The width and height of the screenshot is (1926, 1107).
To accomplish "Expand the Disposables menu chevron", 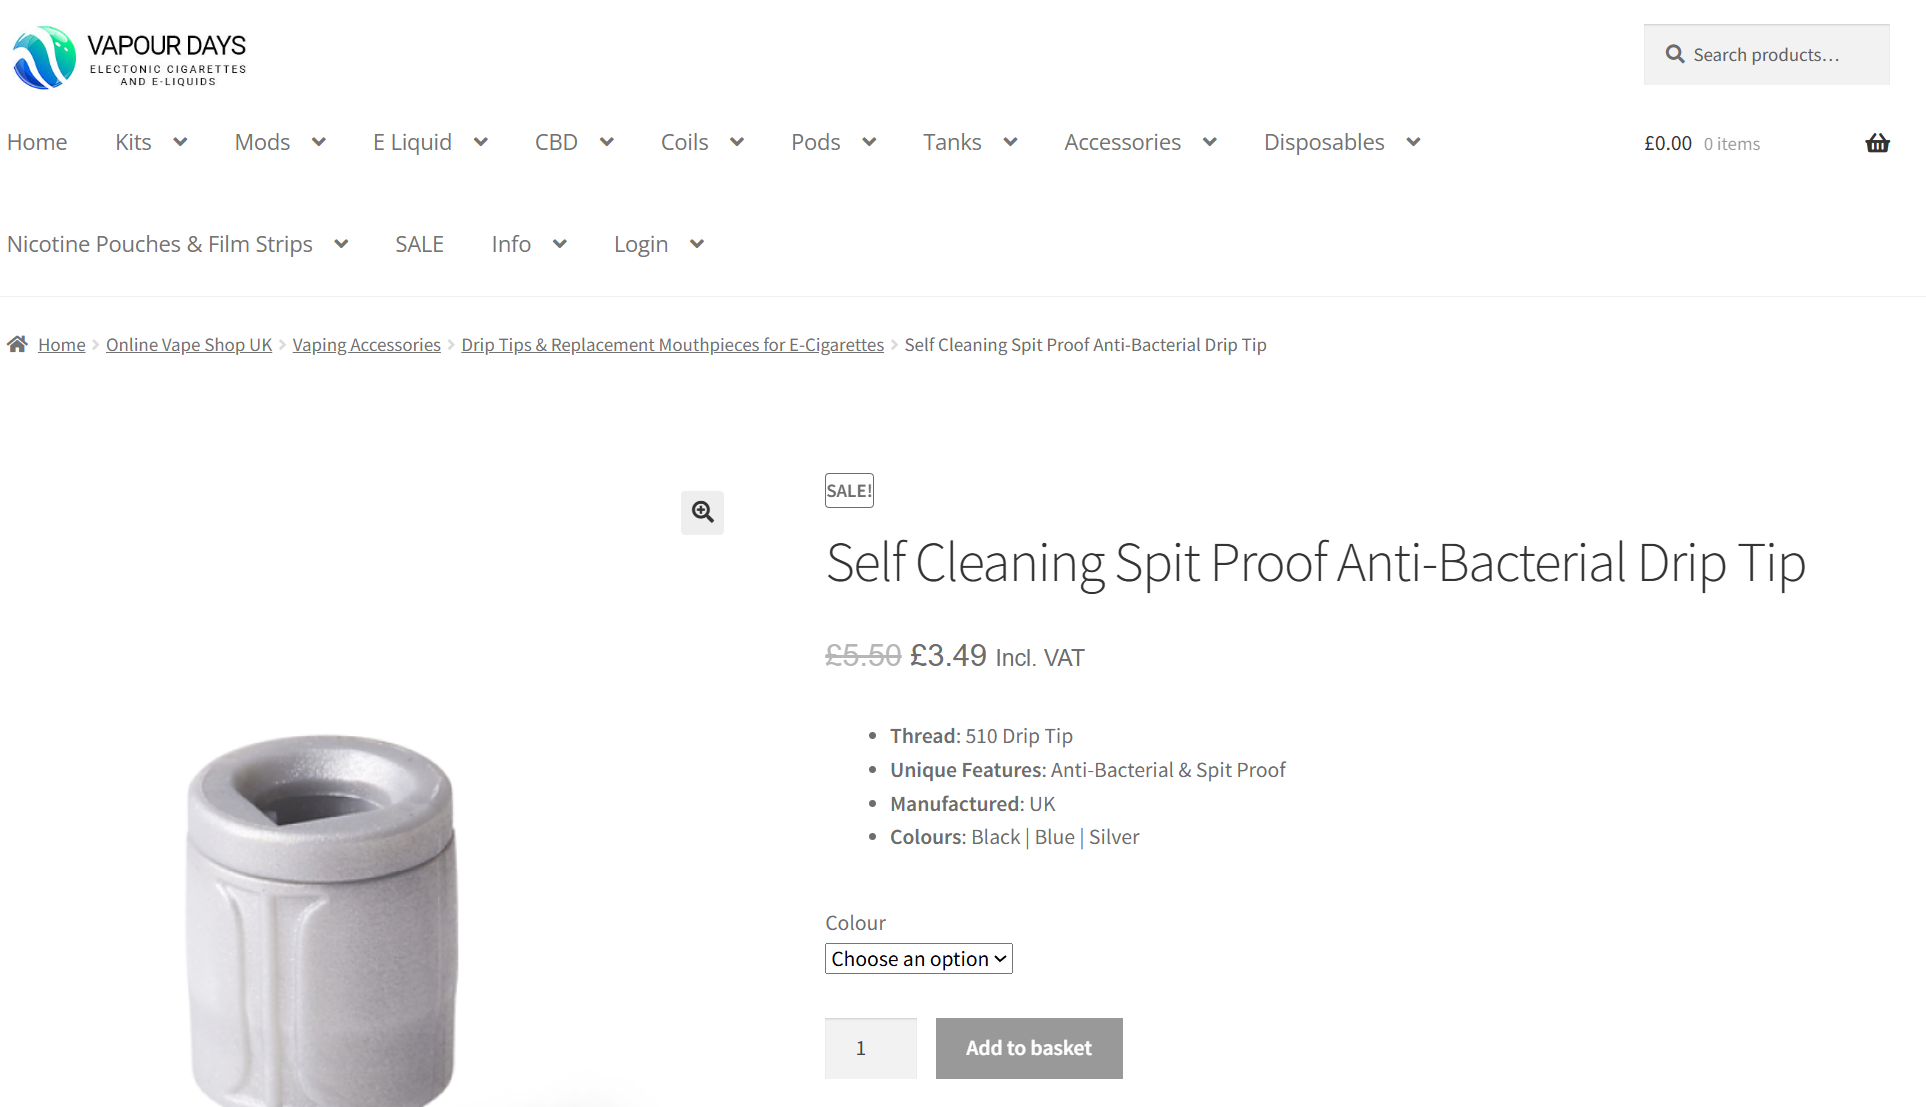I will [x=1413, y=142].
